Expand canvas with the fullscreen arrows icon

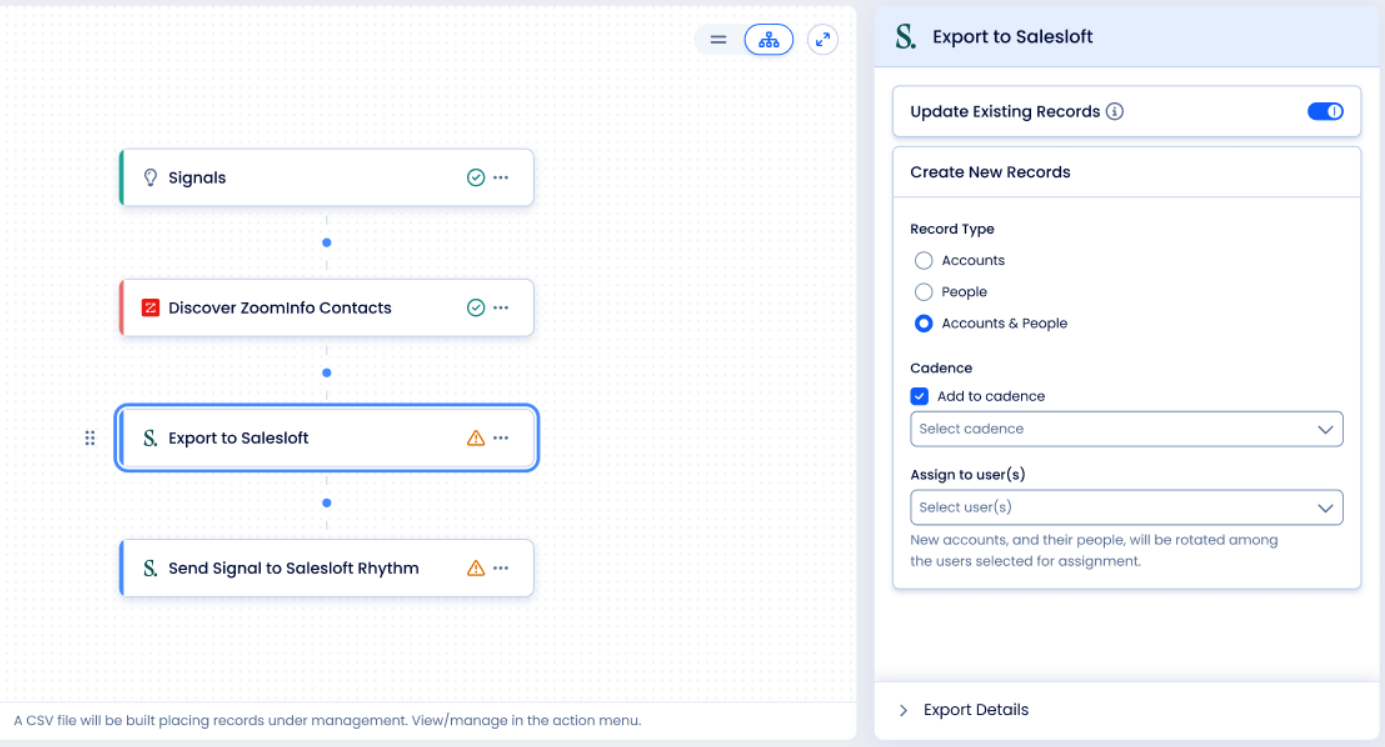823,40
